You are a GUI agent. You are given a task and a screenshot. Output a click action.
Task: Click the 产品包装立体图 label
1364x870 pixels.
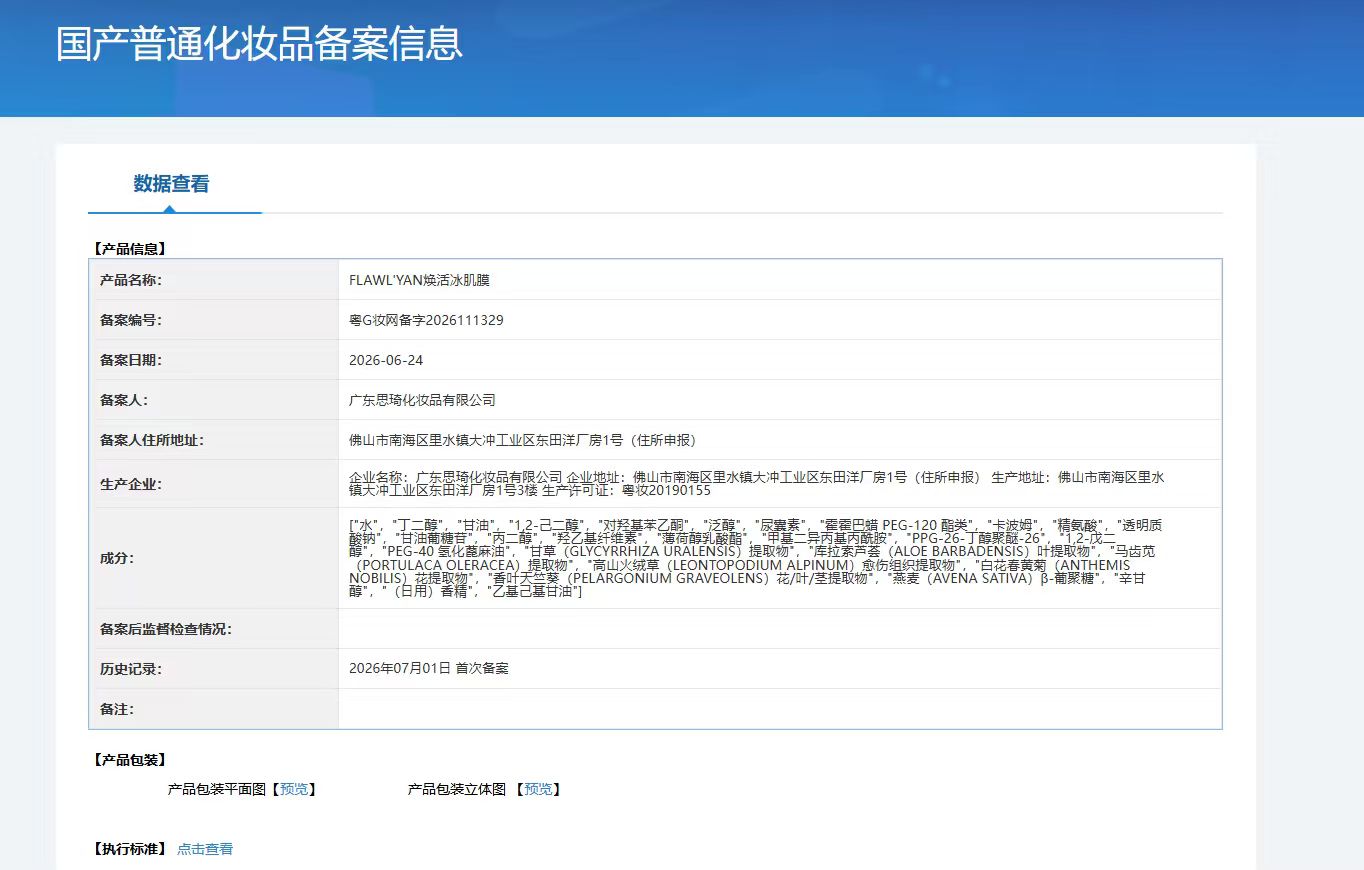[x=457, y=789]
